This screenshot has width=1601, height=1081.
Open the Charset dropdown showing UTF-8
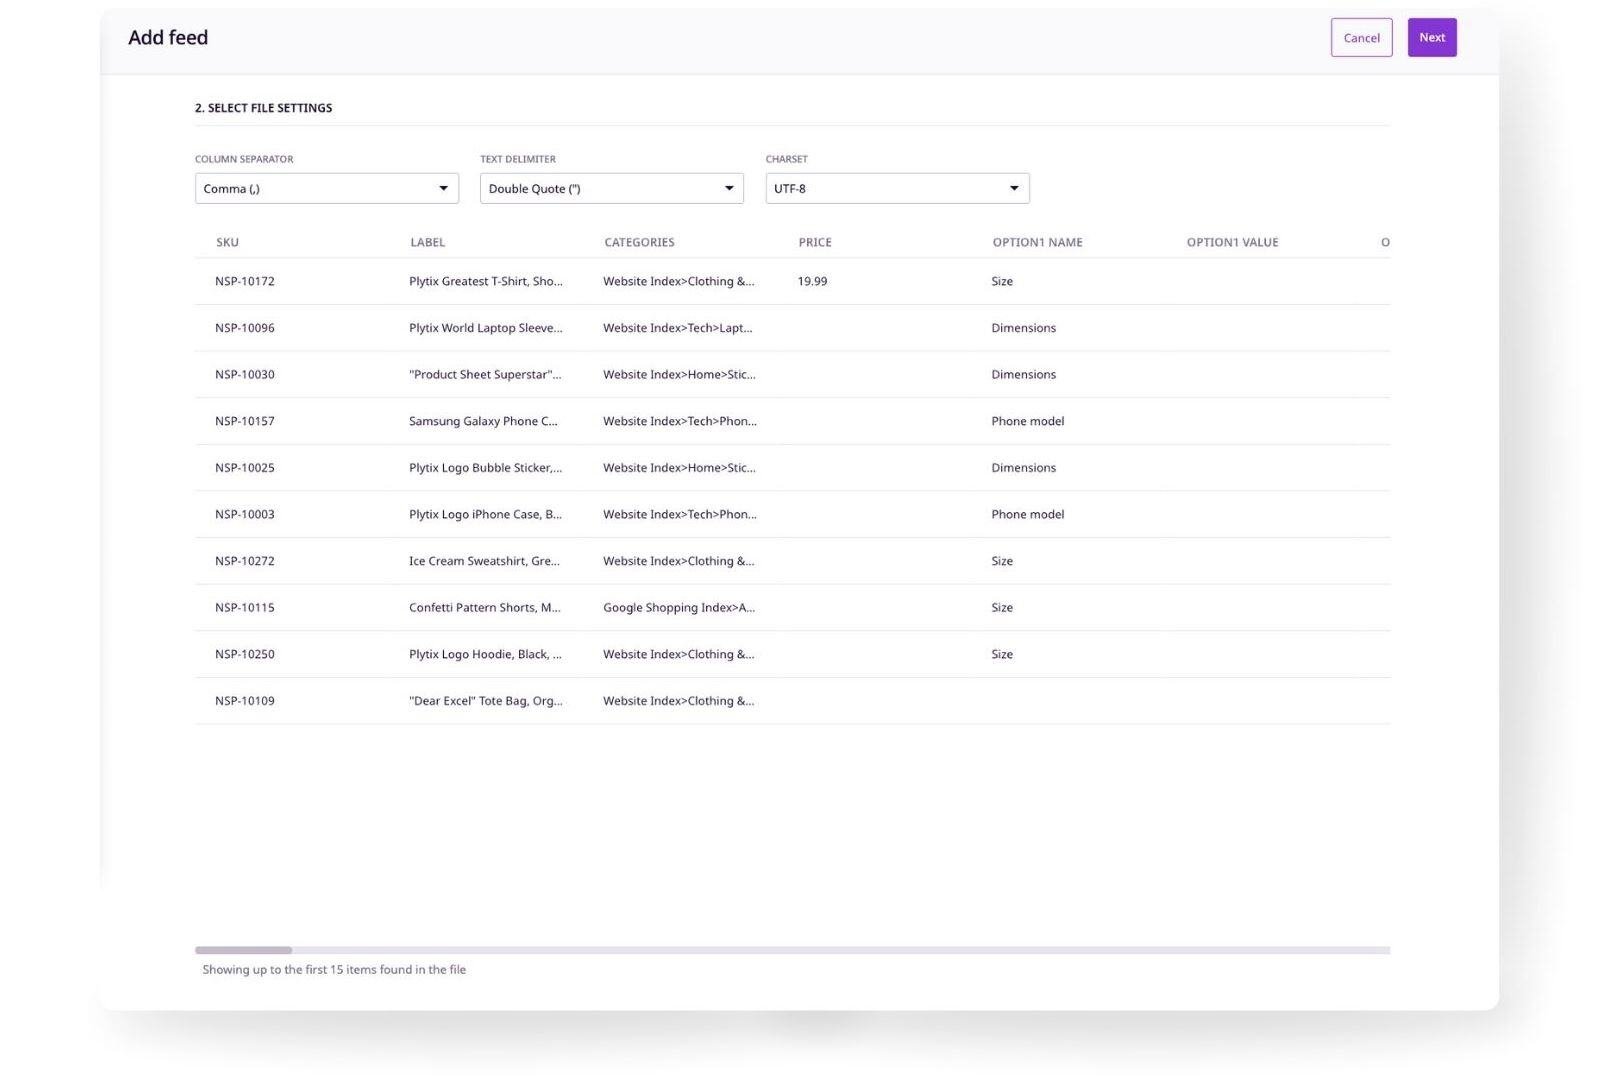click(x=896, y=188)
